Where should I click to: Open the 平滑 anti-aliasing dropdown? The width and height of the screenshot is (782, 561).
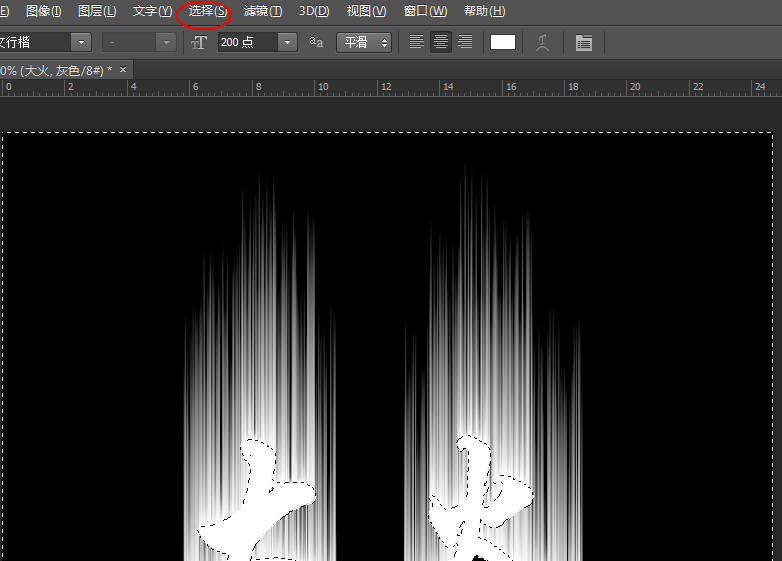pyautogui.click(x=364, y=42)
